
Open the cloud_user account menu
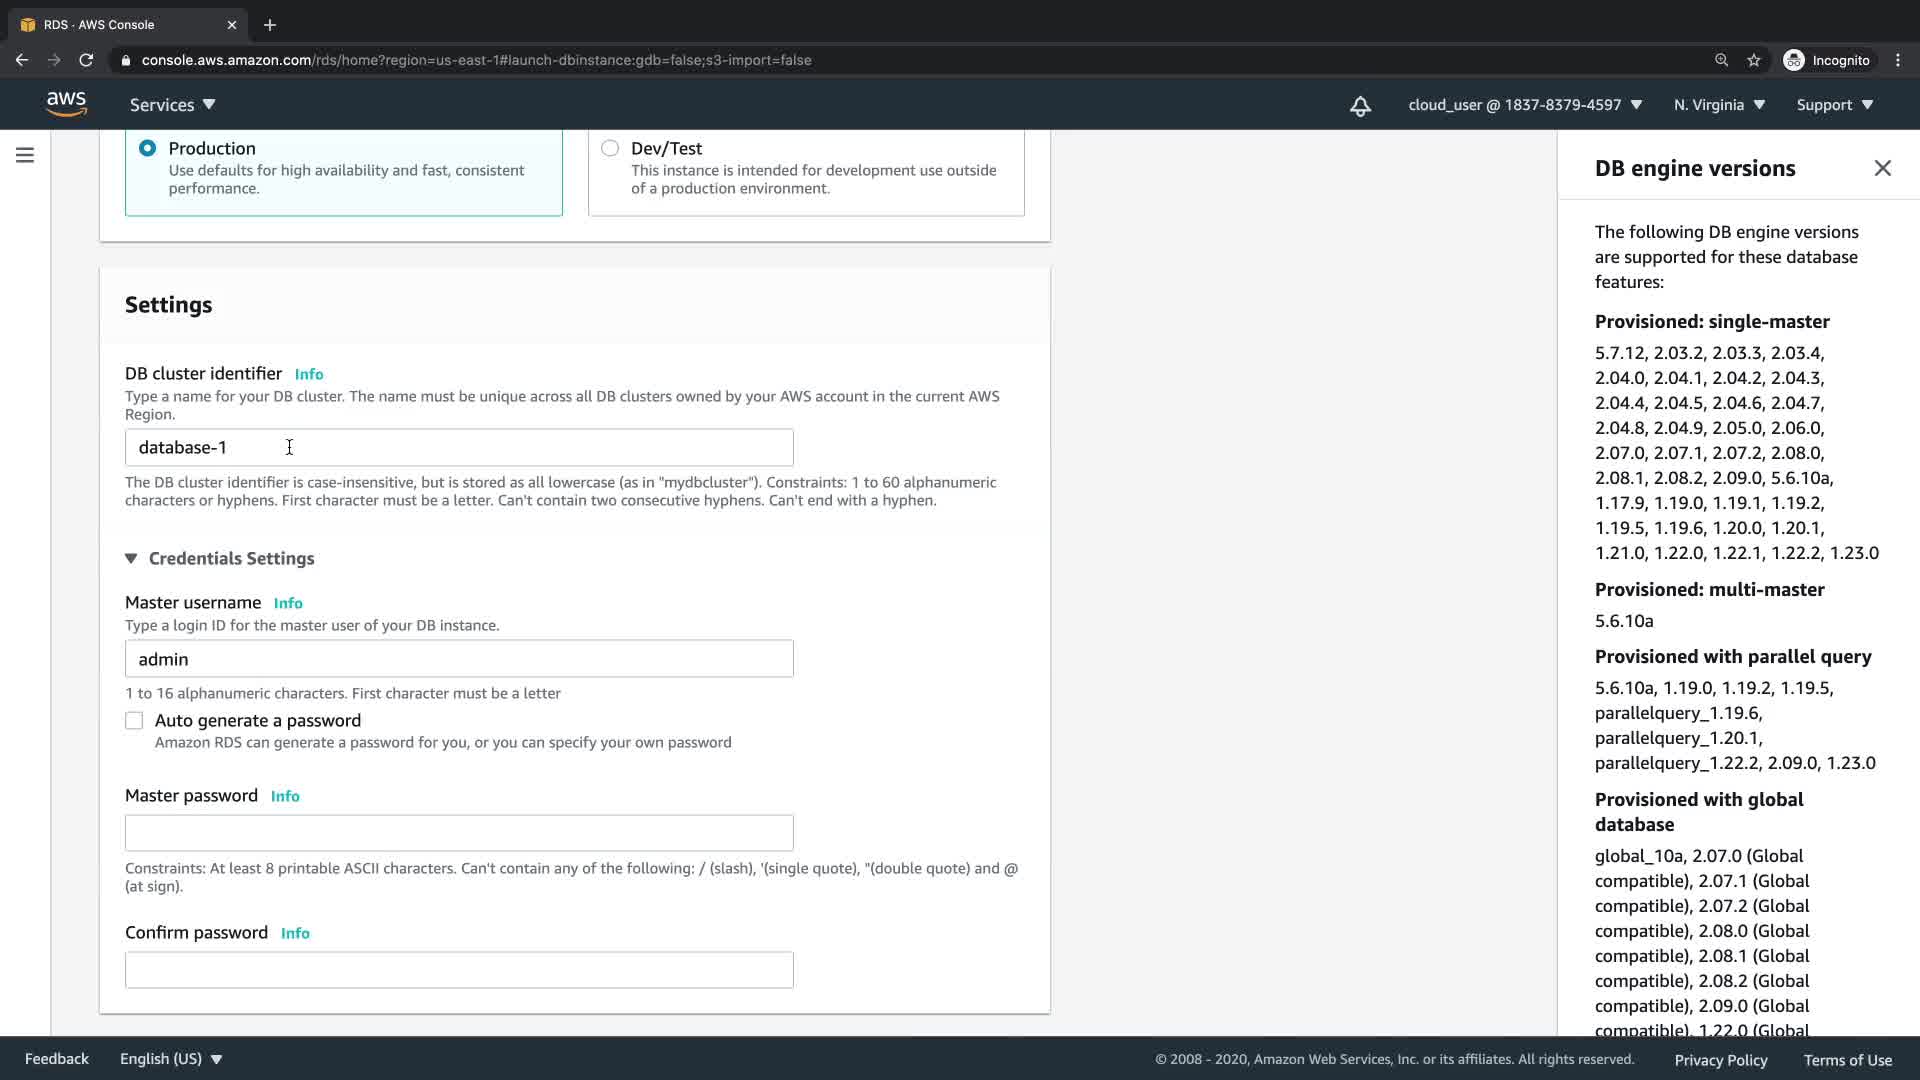tap(1525, 105)
